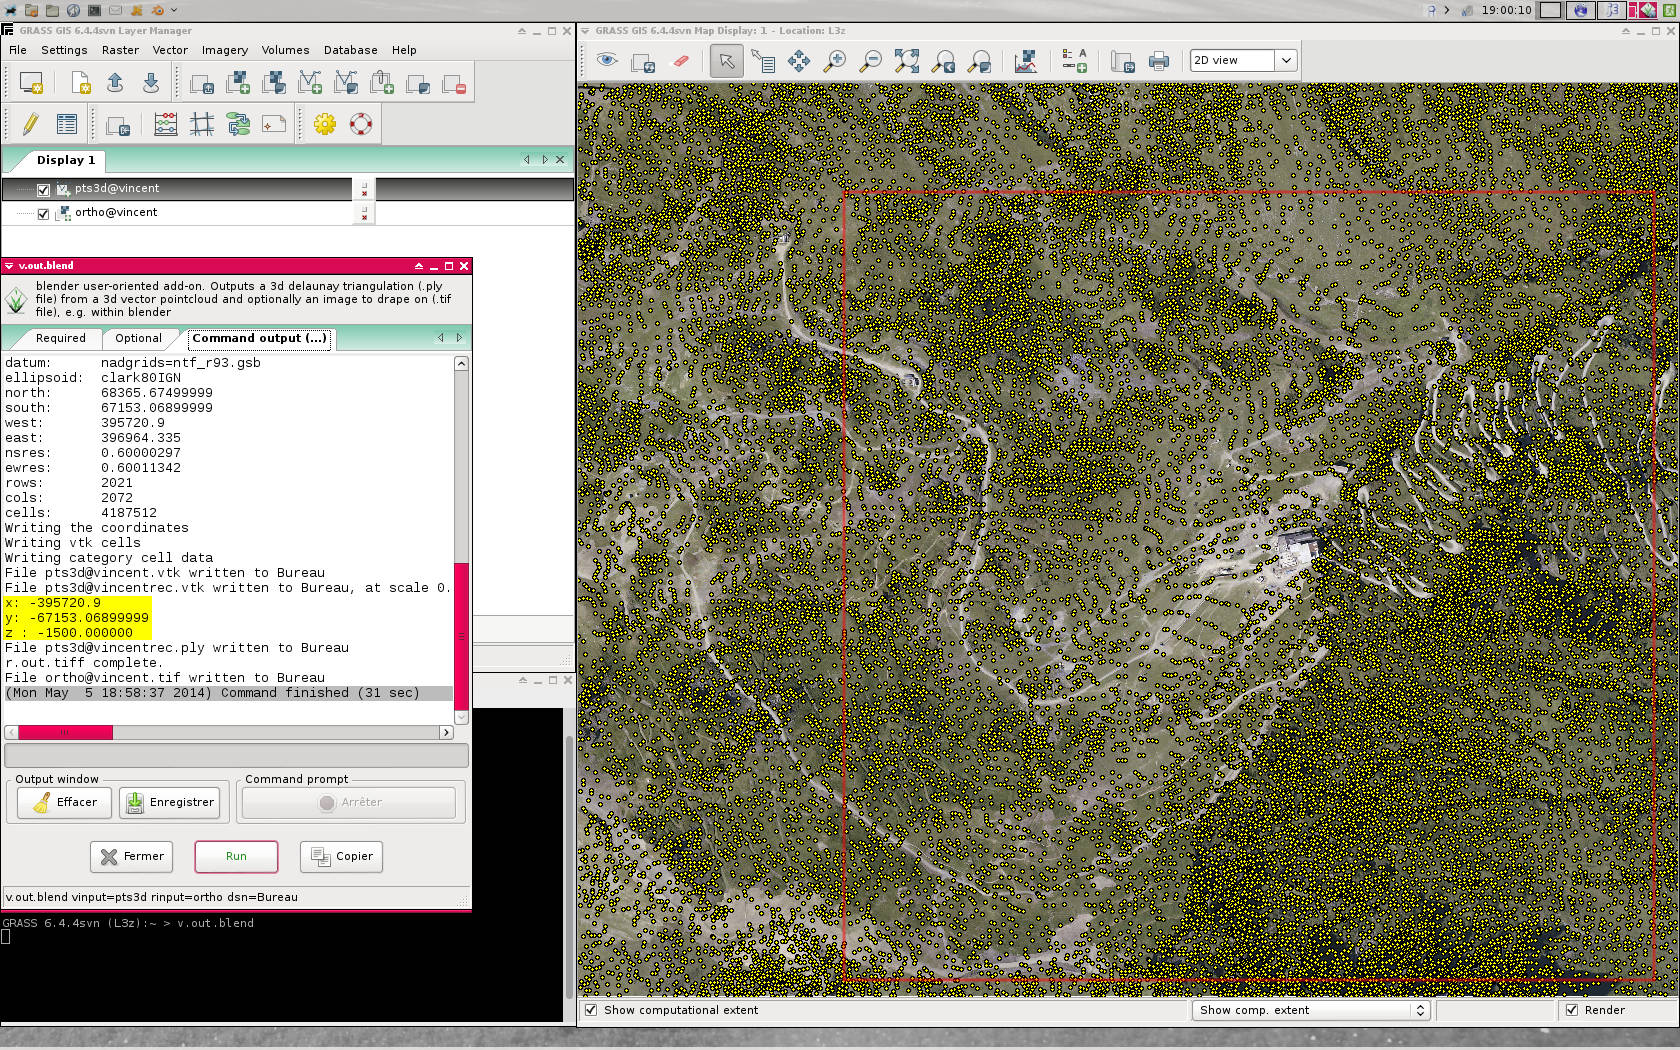Erase display with the eraser icon
The height and width of the screenshot is (1050, 1680).
pos(680,61)
